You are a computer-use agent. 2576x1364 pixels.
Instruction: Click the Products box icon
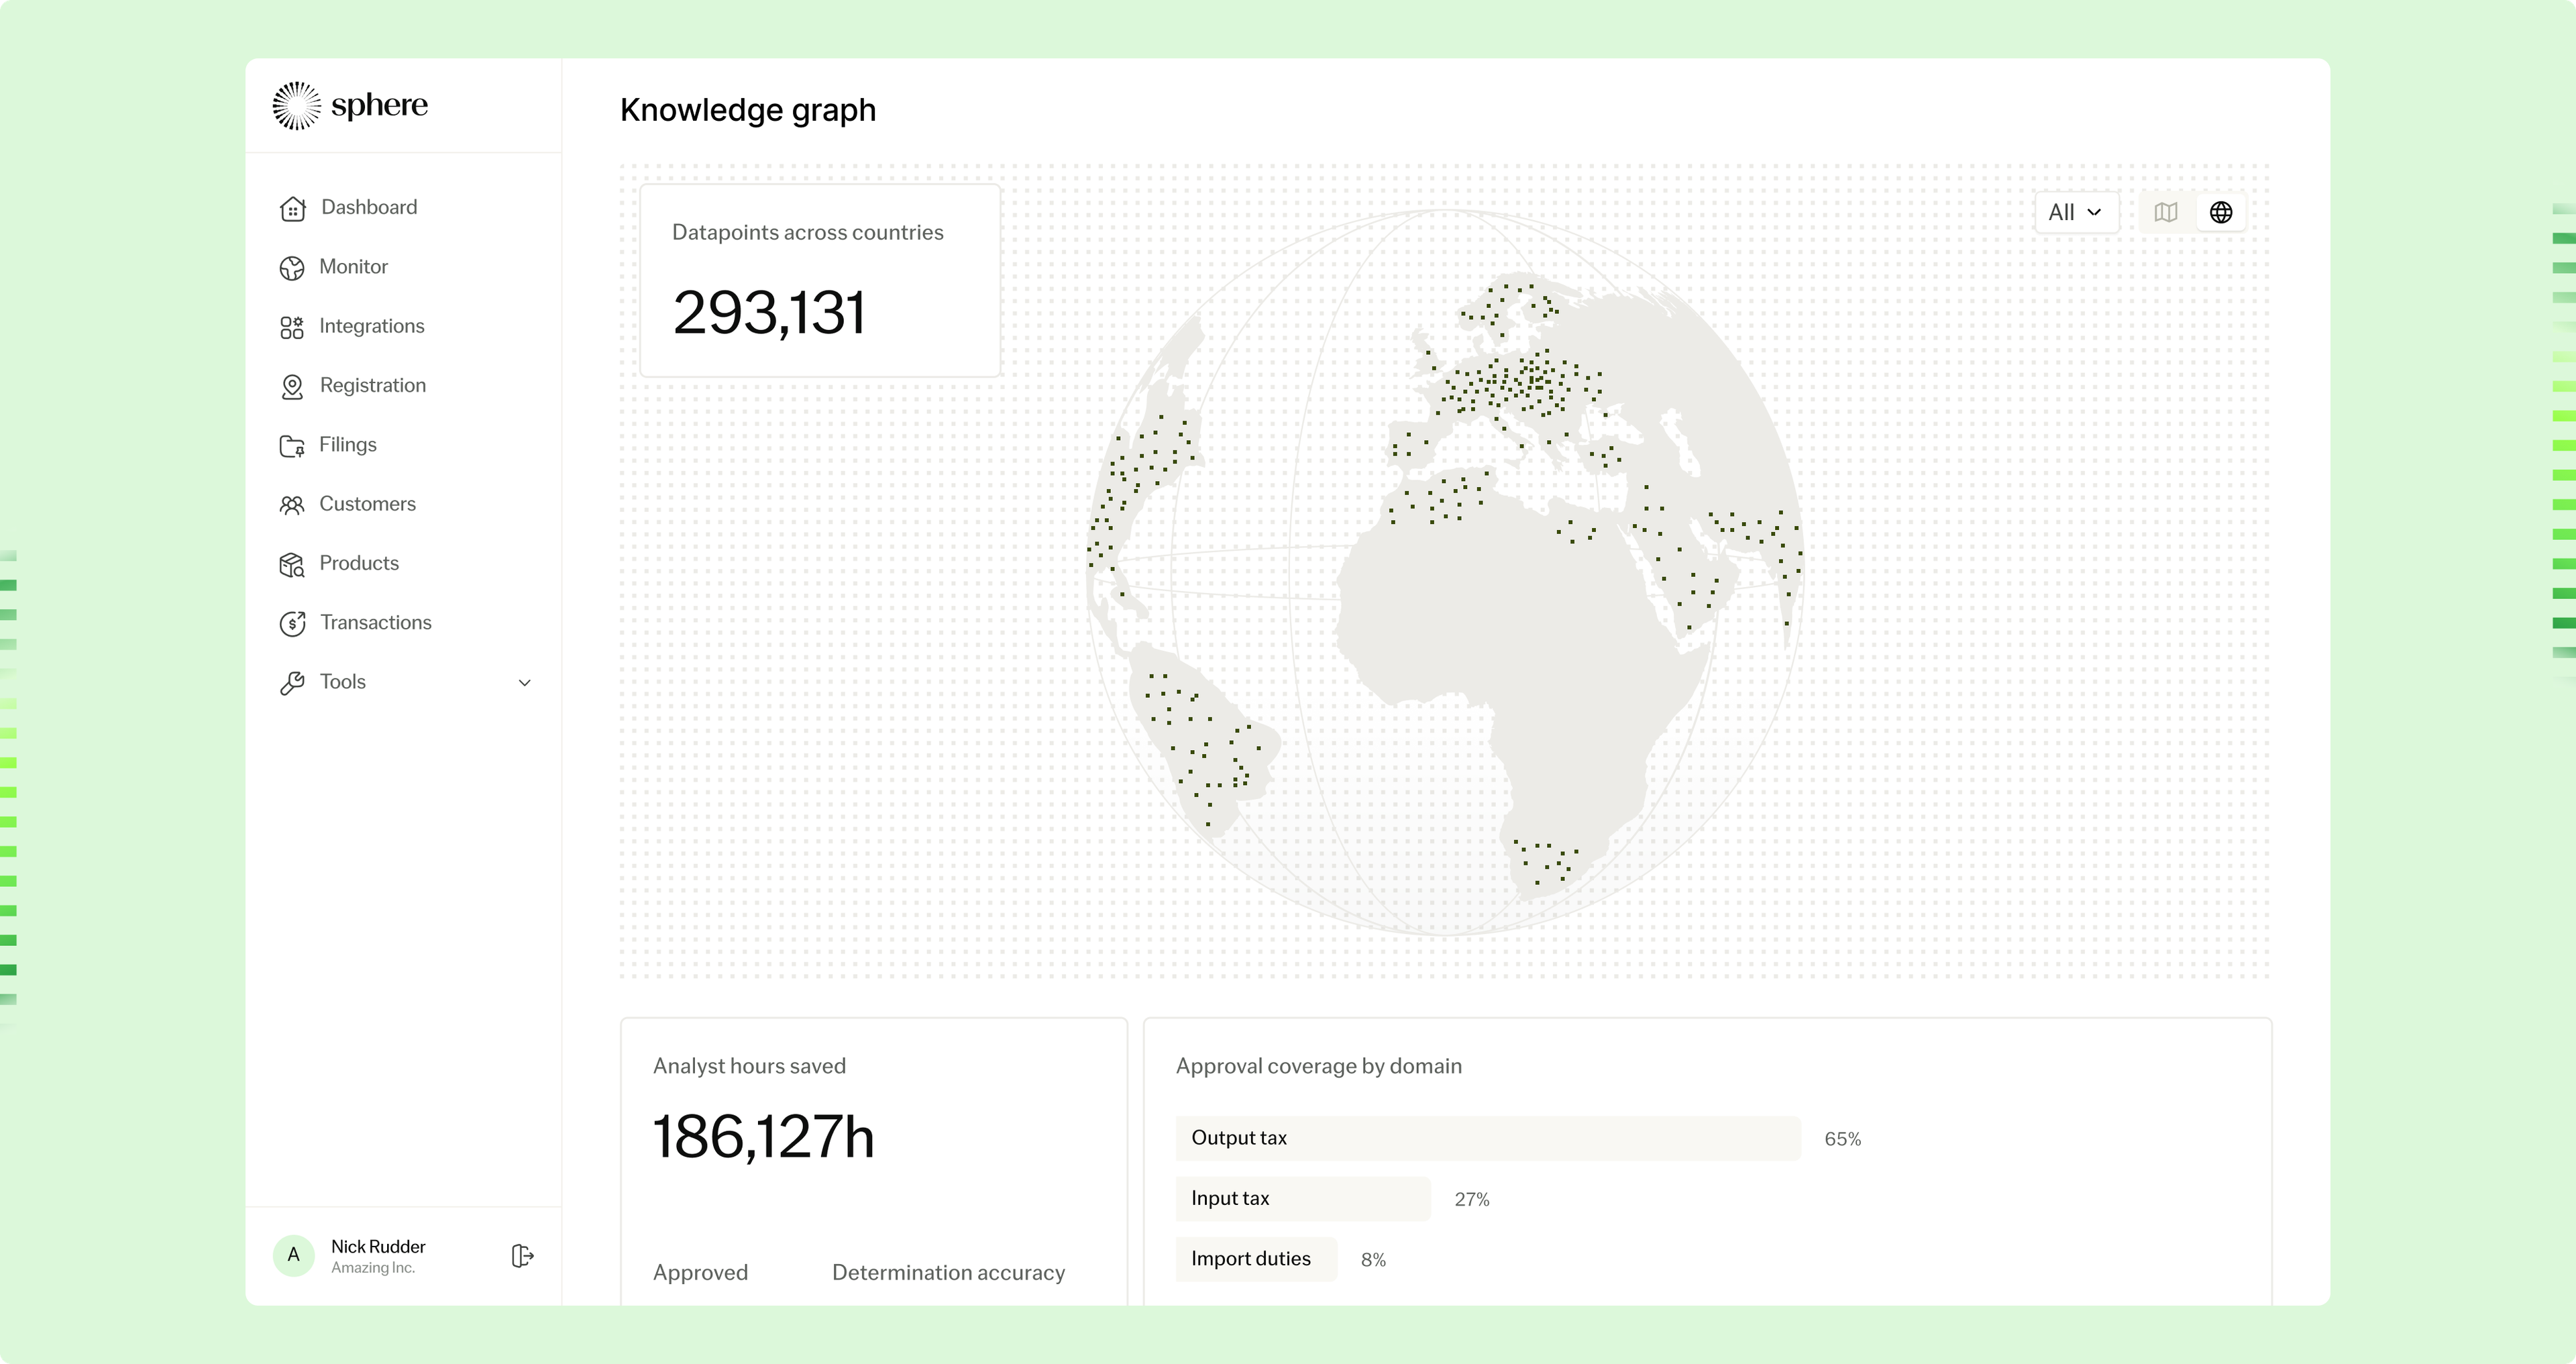click(x=292, y=564)
